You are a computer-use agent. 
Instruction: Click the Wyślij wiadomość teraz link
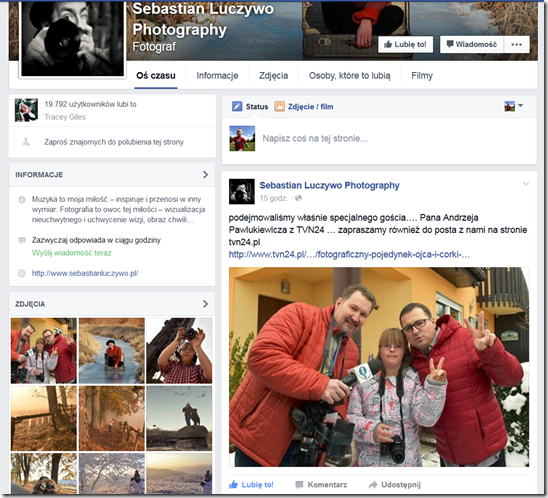tap(71, 253)
